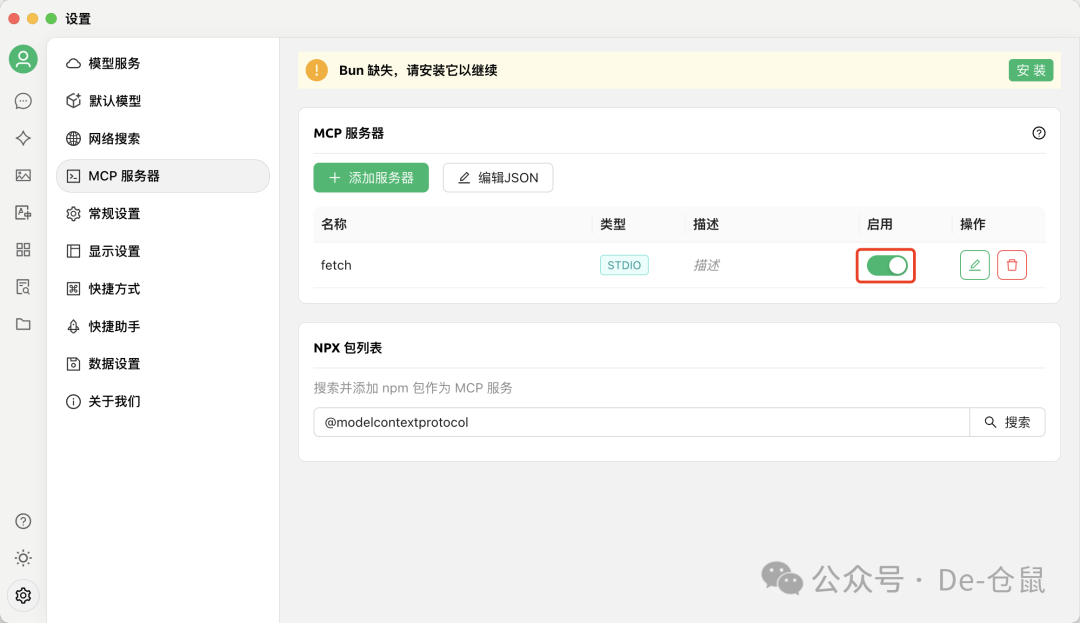Image resolution: width=1080 pixels, height=623 pixels.
Task: Click the theme sun icon near bottom sidebar
Action: tap(23, 558)
